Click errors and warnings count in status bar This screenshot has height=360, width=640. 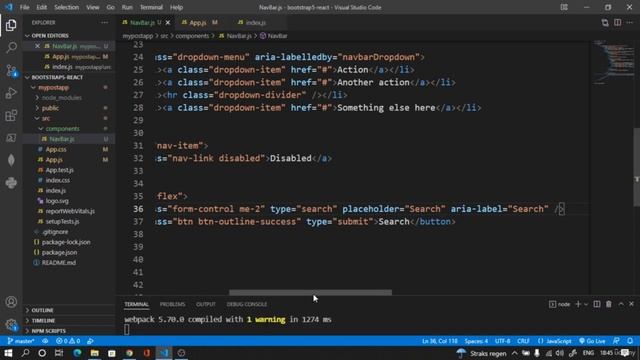[x=68, y=341]
